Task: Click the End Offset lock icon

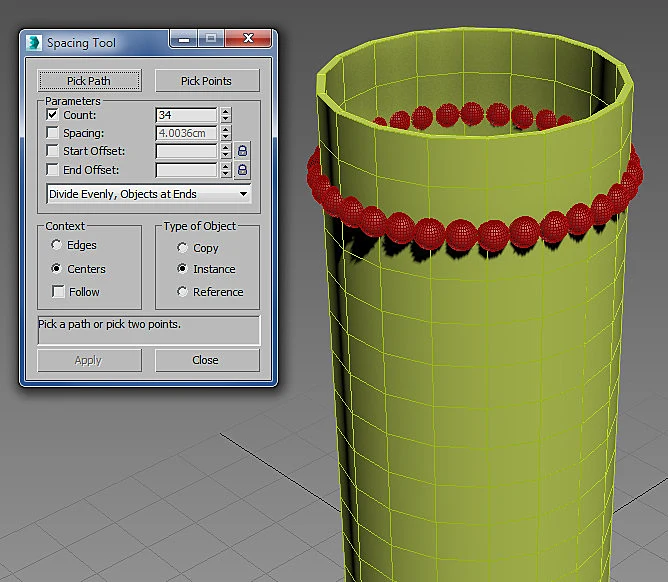Action: tap(242, 170)
